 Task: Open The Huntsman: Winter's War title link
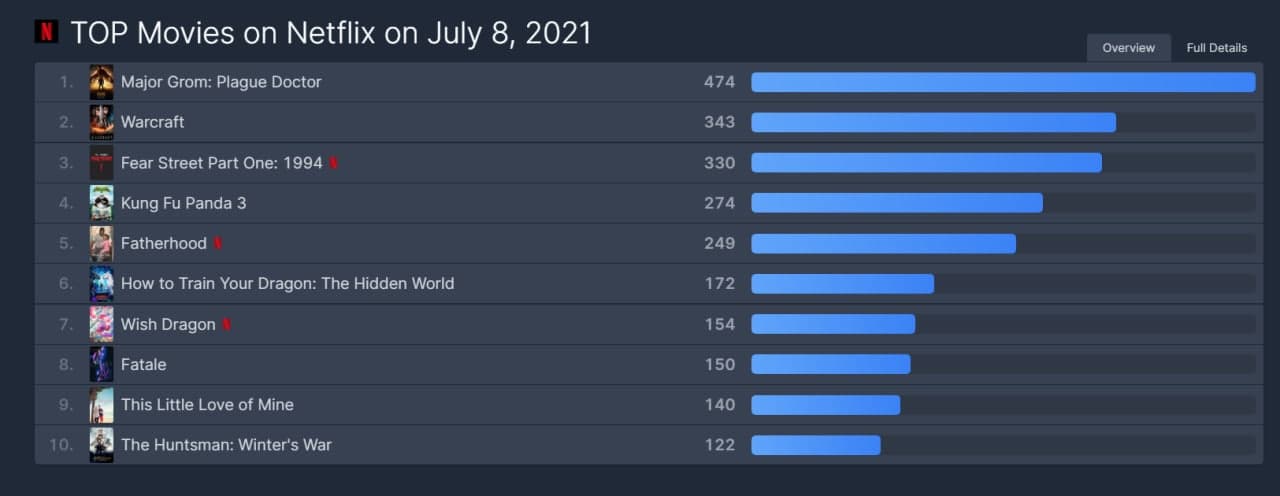click(226, 445)
